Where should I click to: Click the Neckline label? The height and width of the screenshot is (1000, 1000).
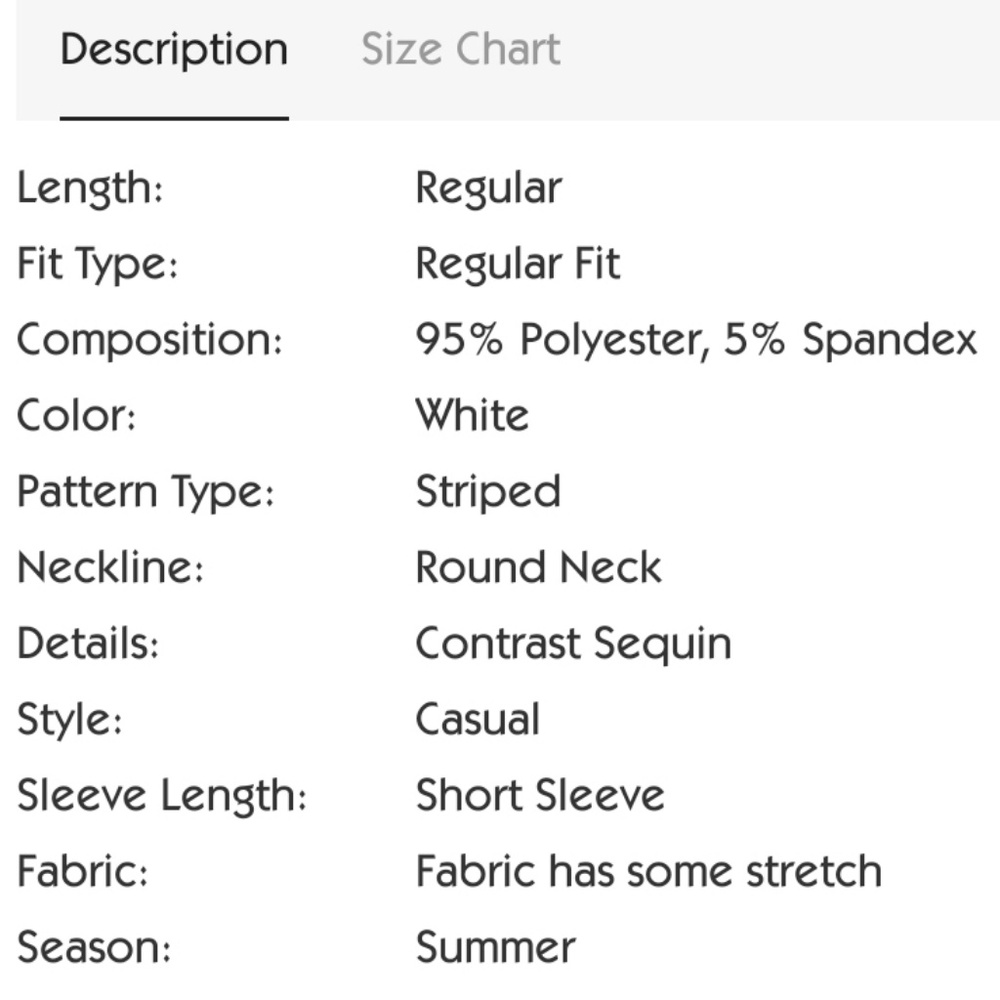pos(110,568)
